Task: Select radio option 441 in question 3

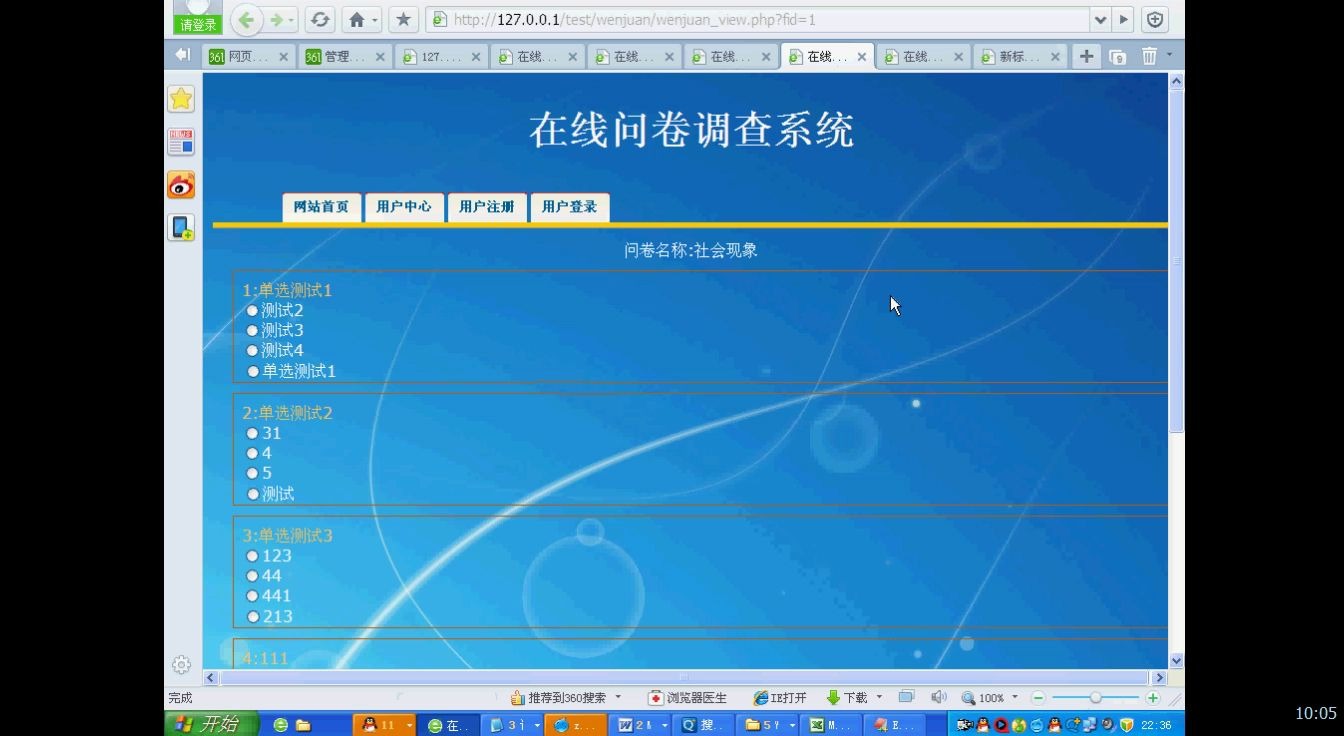Action: tap(252, 596)
